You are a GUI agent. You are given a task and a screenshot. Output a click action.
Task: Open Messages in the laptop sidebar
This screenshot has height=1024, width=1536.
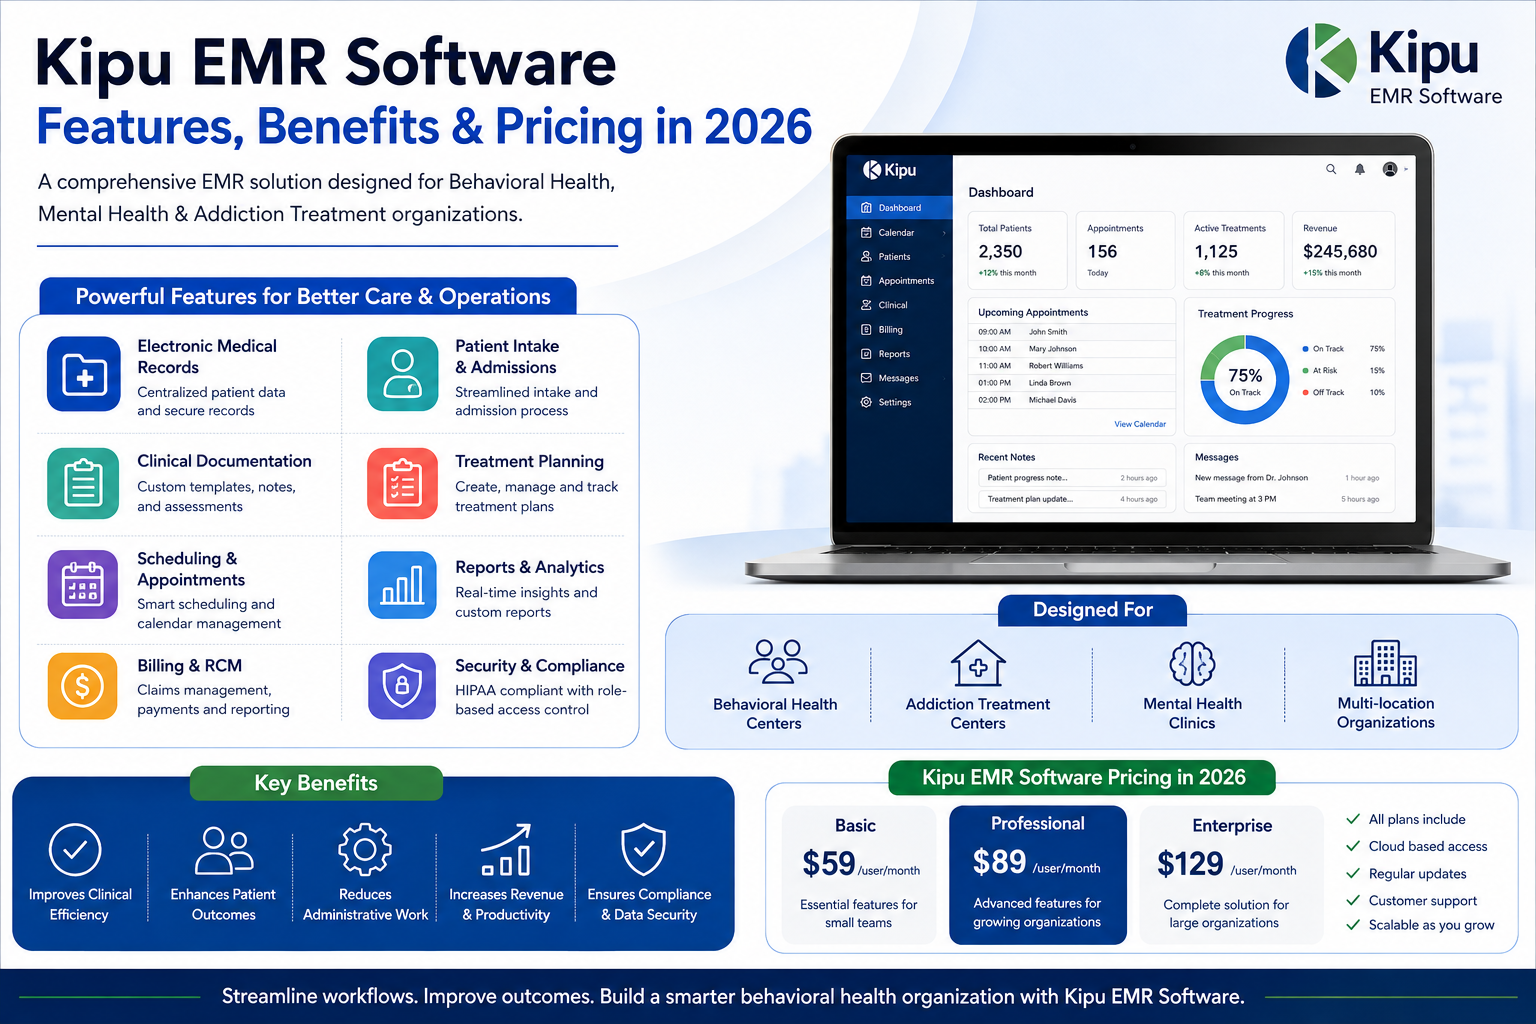899,378
